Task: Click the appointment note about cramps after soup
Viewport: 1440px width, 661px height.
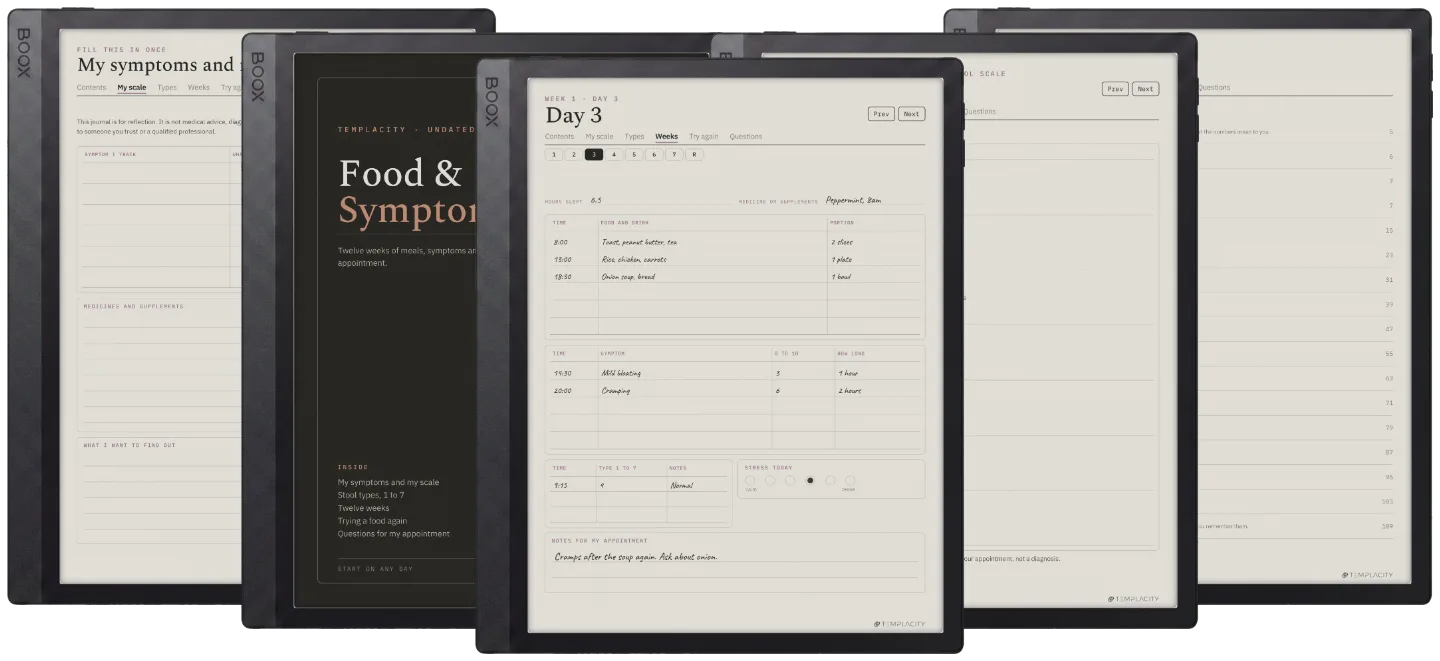Action: (x=636, y=557)
